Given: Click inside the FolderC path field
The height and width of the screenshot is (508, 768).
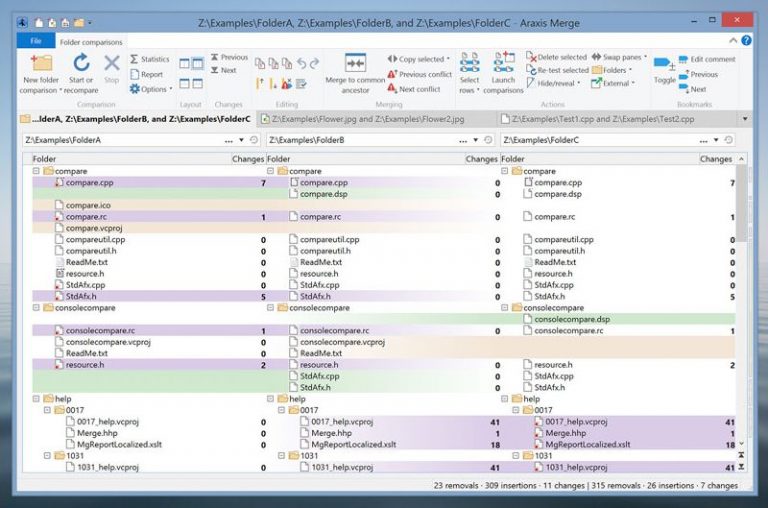Looking at the screenshot, I should tap(599, 140).
